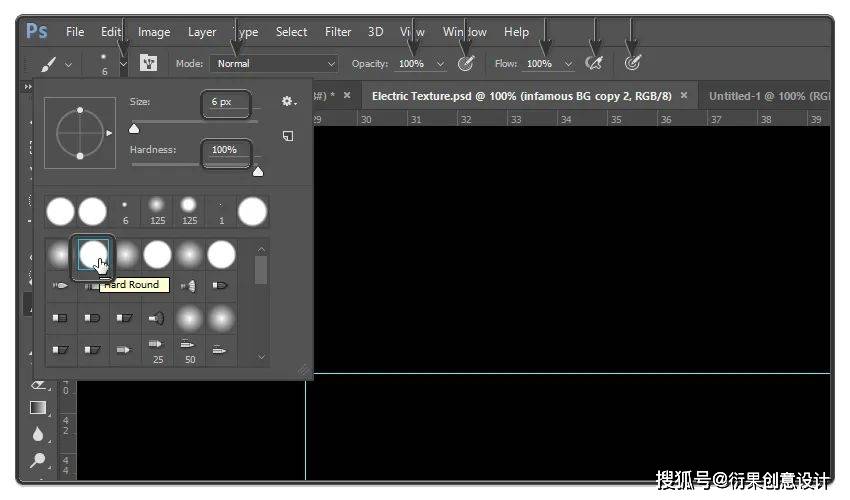Screen dimensions: 850x500
Task: Select the Dodge tool
Action: point(38,460)
